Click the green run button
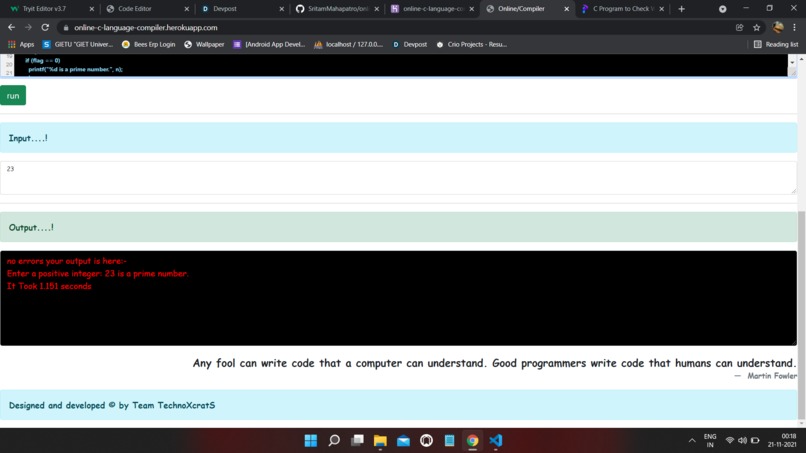Image resolution: width=806 pixels, height=453 pixels. 13,96
